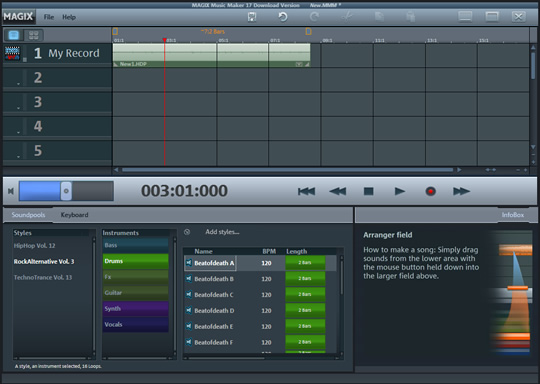Open the File menu
The width and height of the screenshot is (540, 384).
pos(49,17)
